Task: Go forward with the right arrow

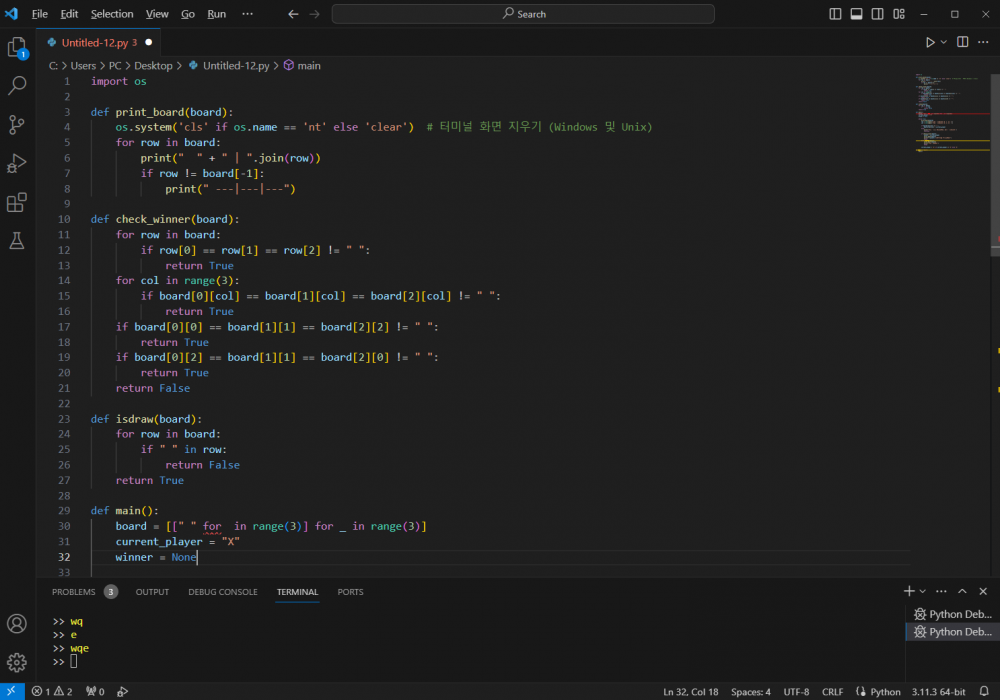Action: coord(314,14)
